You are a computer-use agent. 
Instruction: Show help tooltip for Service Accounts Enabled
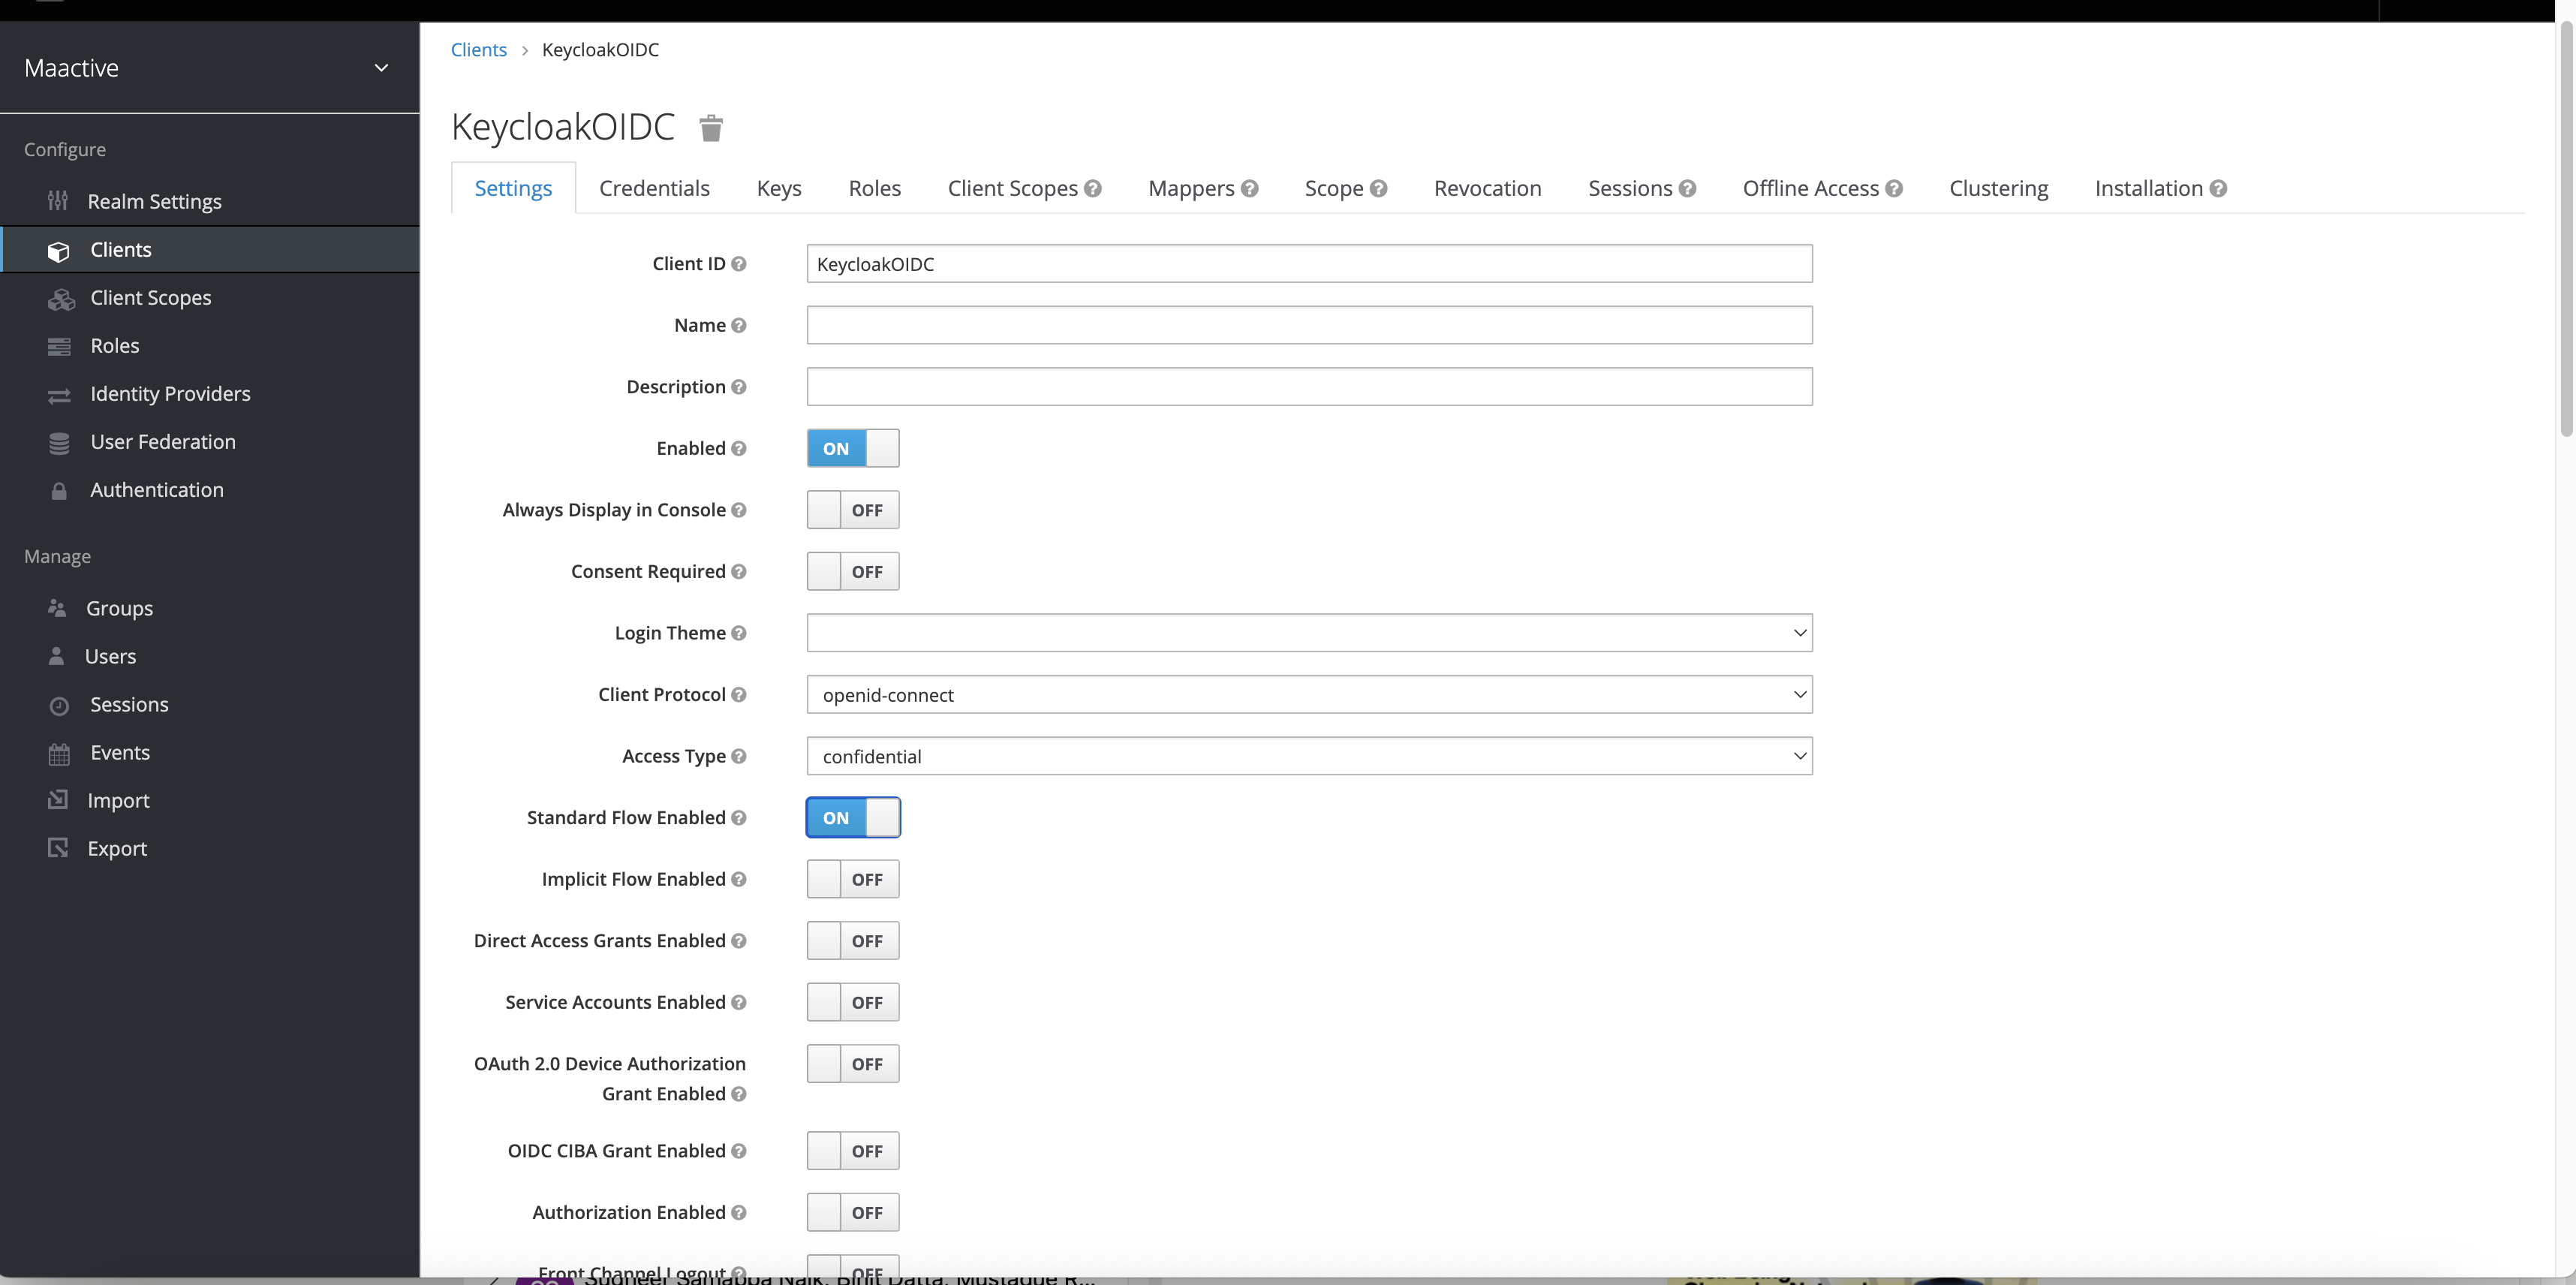pos(739,1002)
